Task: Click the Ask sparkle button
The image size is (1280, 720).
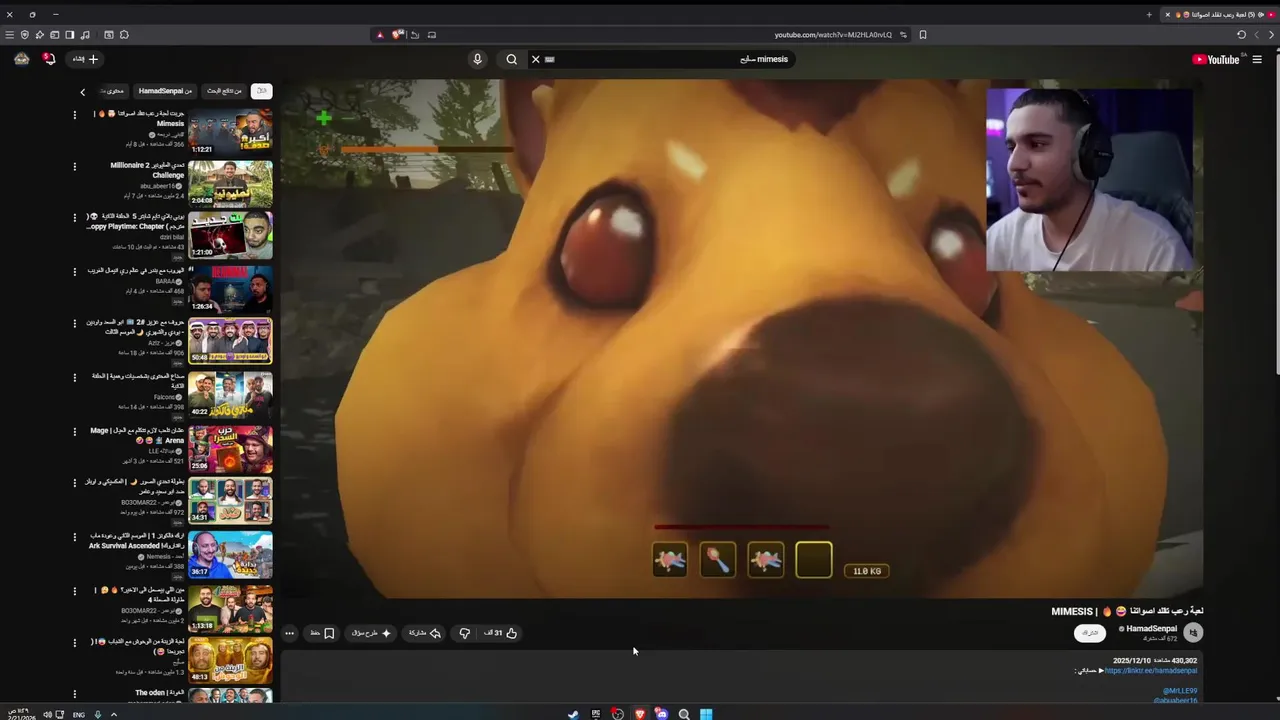Action: click(x=371, y=633)
